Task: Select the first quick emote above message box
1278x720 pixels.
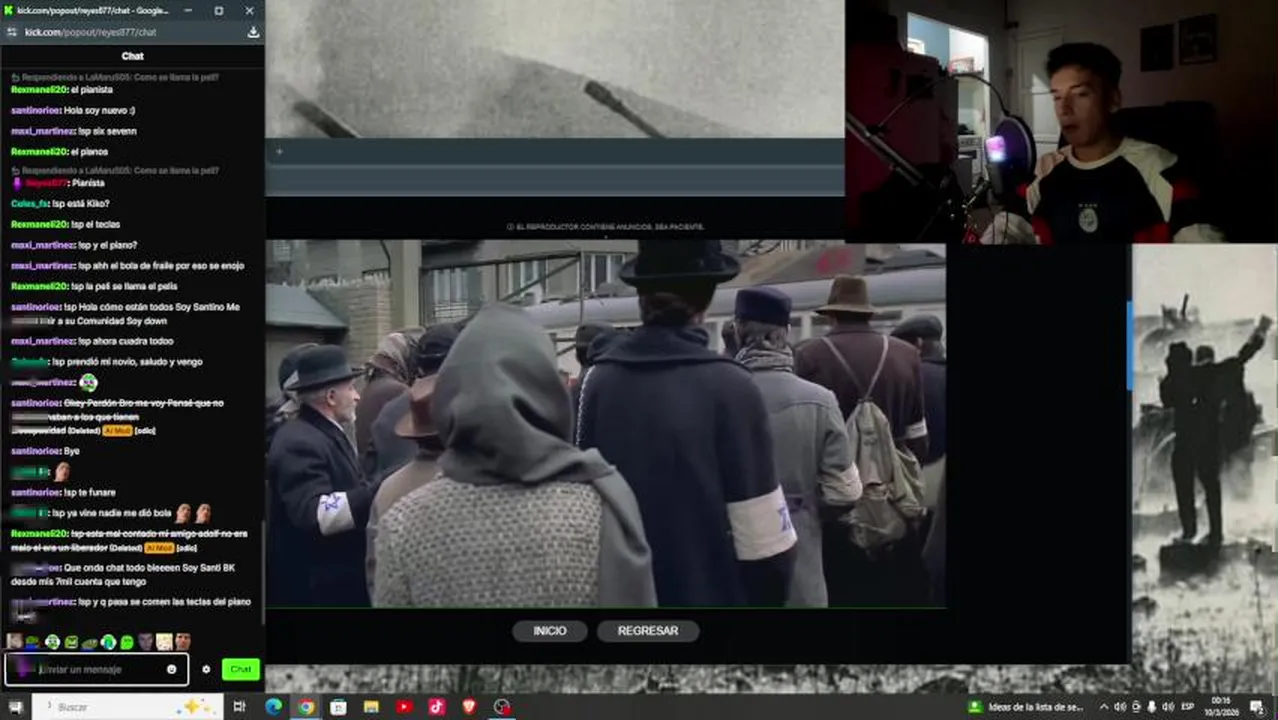Action: (x=14, y=641)
